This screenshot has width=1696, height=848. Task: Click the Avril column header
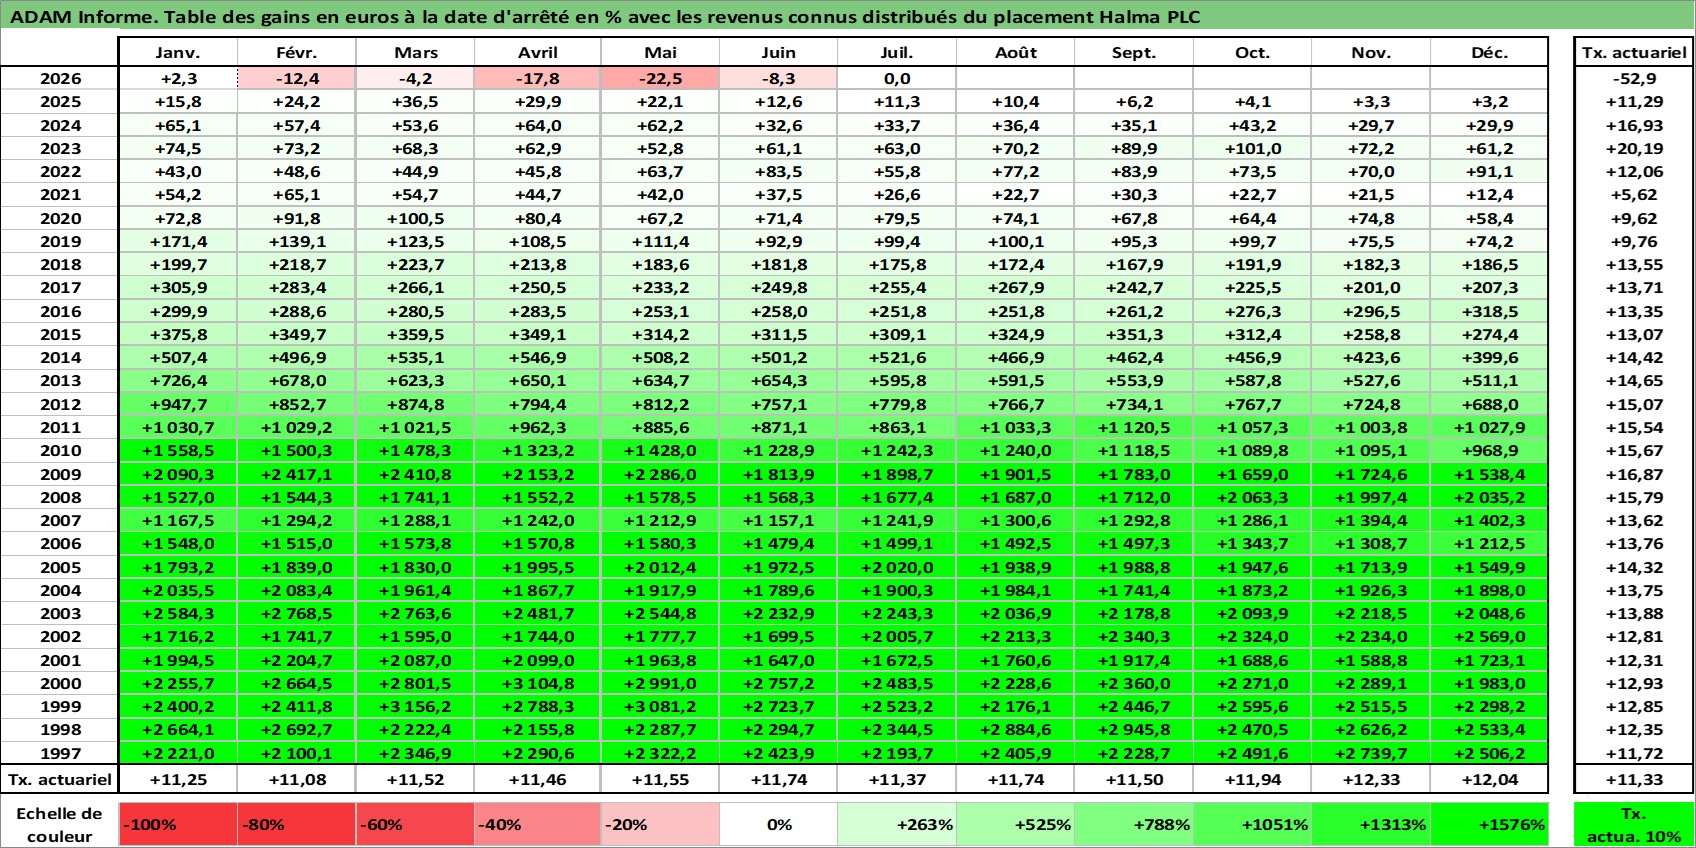[x=538, y=53]
